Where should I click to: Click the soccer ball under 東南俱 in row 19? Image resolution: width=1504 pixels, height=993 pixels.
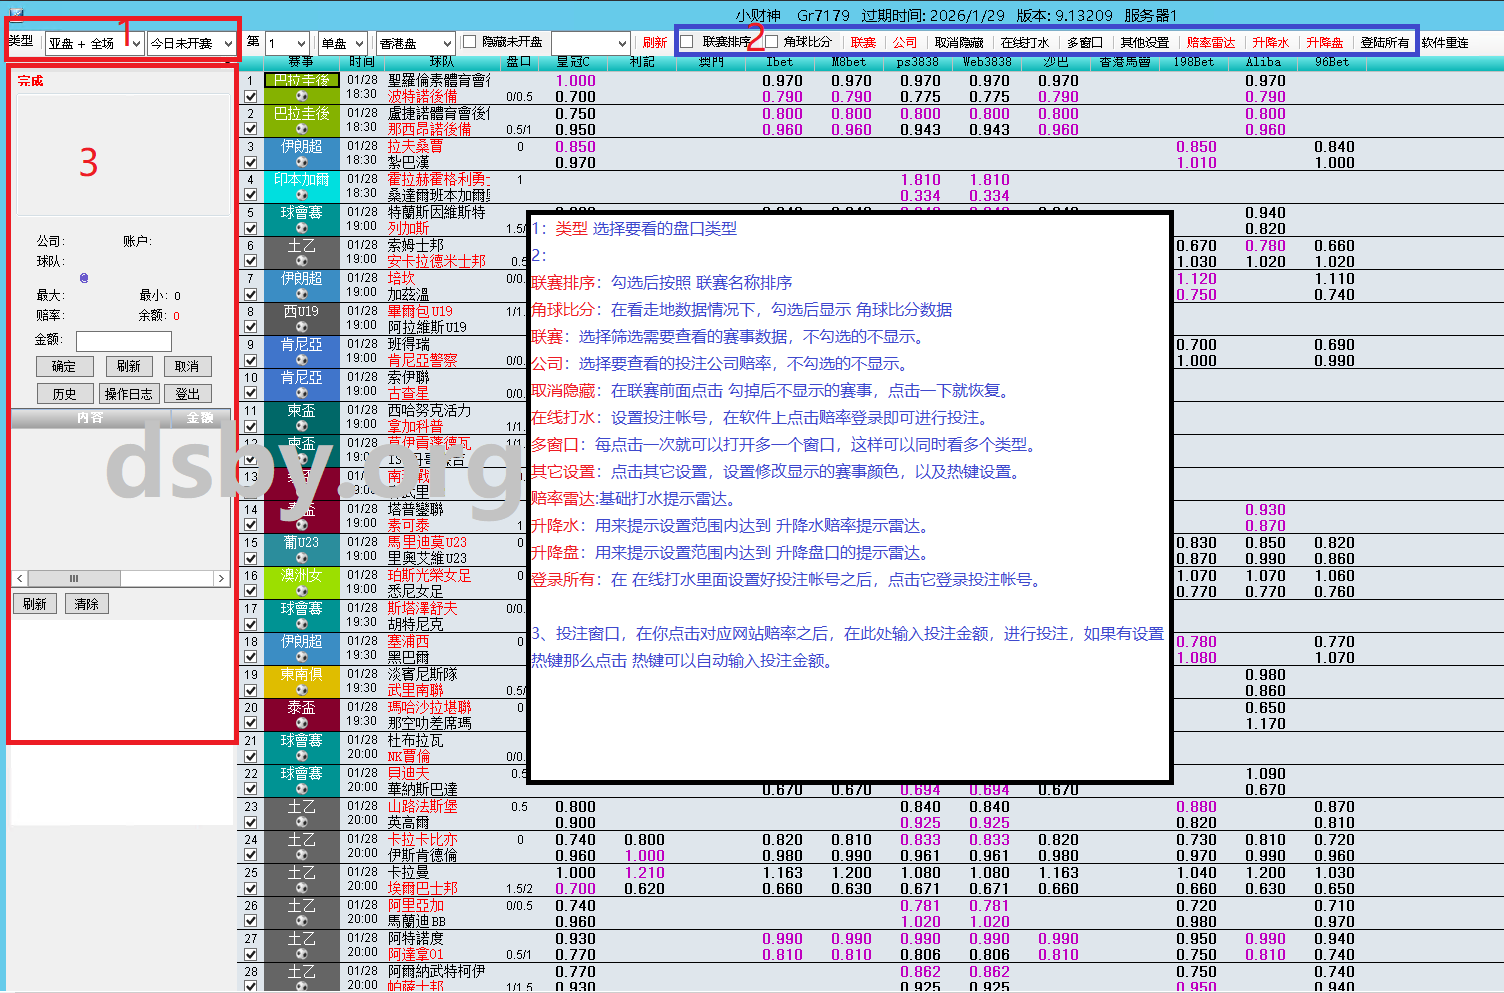pyautogui.click(x=302, y=690)
